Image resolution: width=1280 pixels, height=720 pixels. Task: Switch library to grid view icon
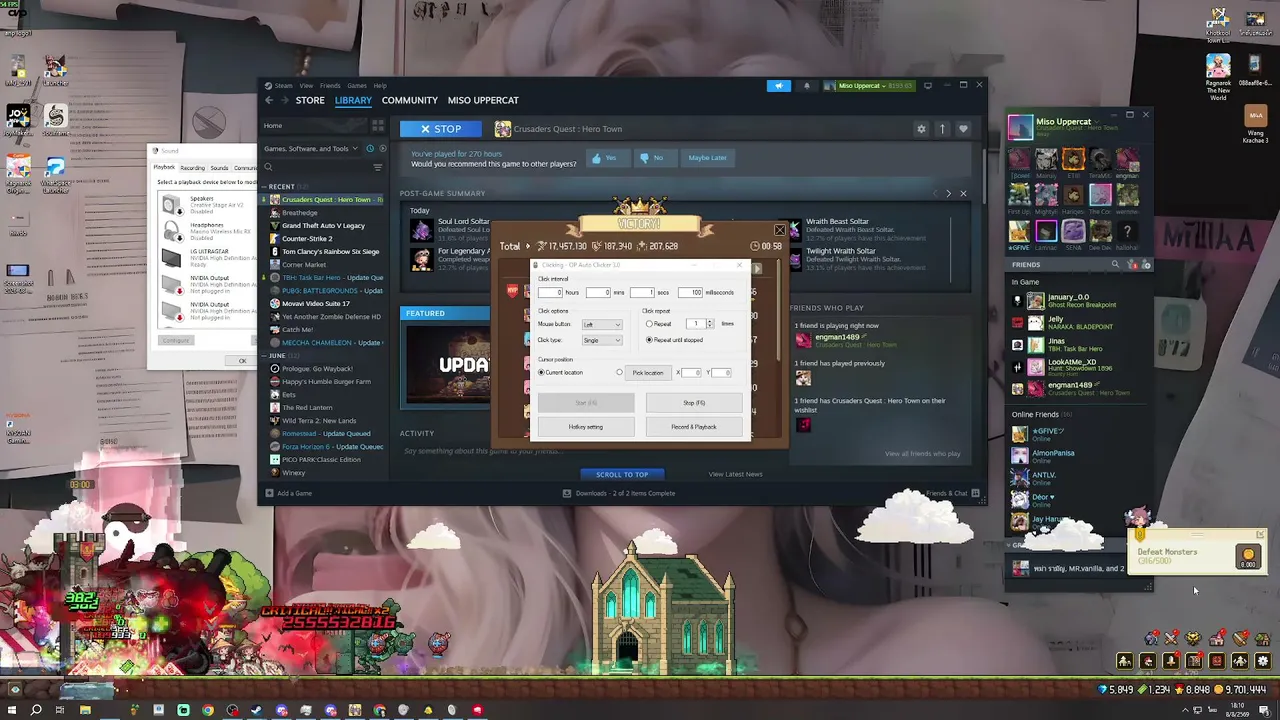(x=377, y=126)
